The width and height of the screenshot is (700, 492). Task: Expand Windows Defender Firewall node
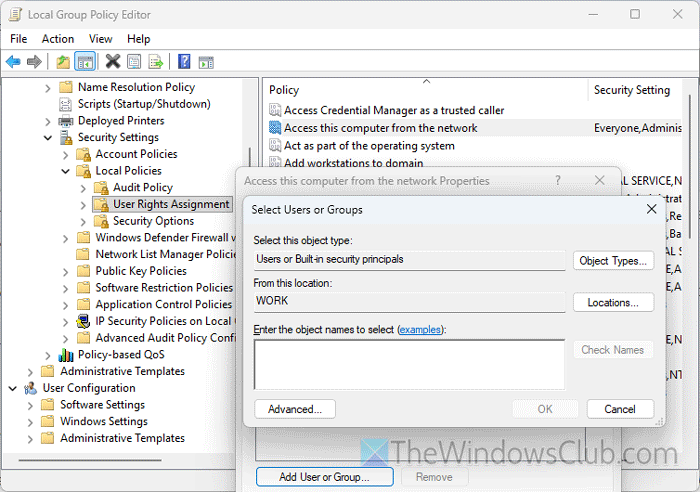(66, 238)
